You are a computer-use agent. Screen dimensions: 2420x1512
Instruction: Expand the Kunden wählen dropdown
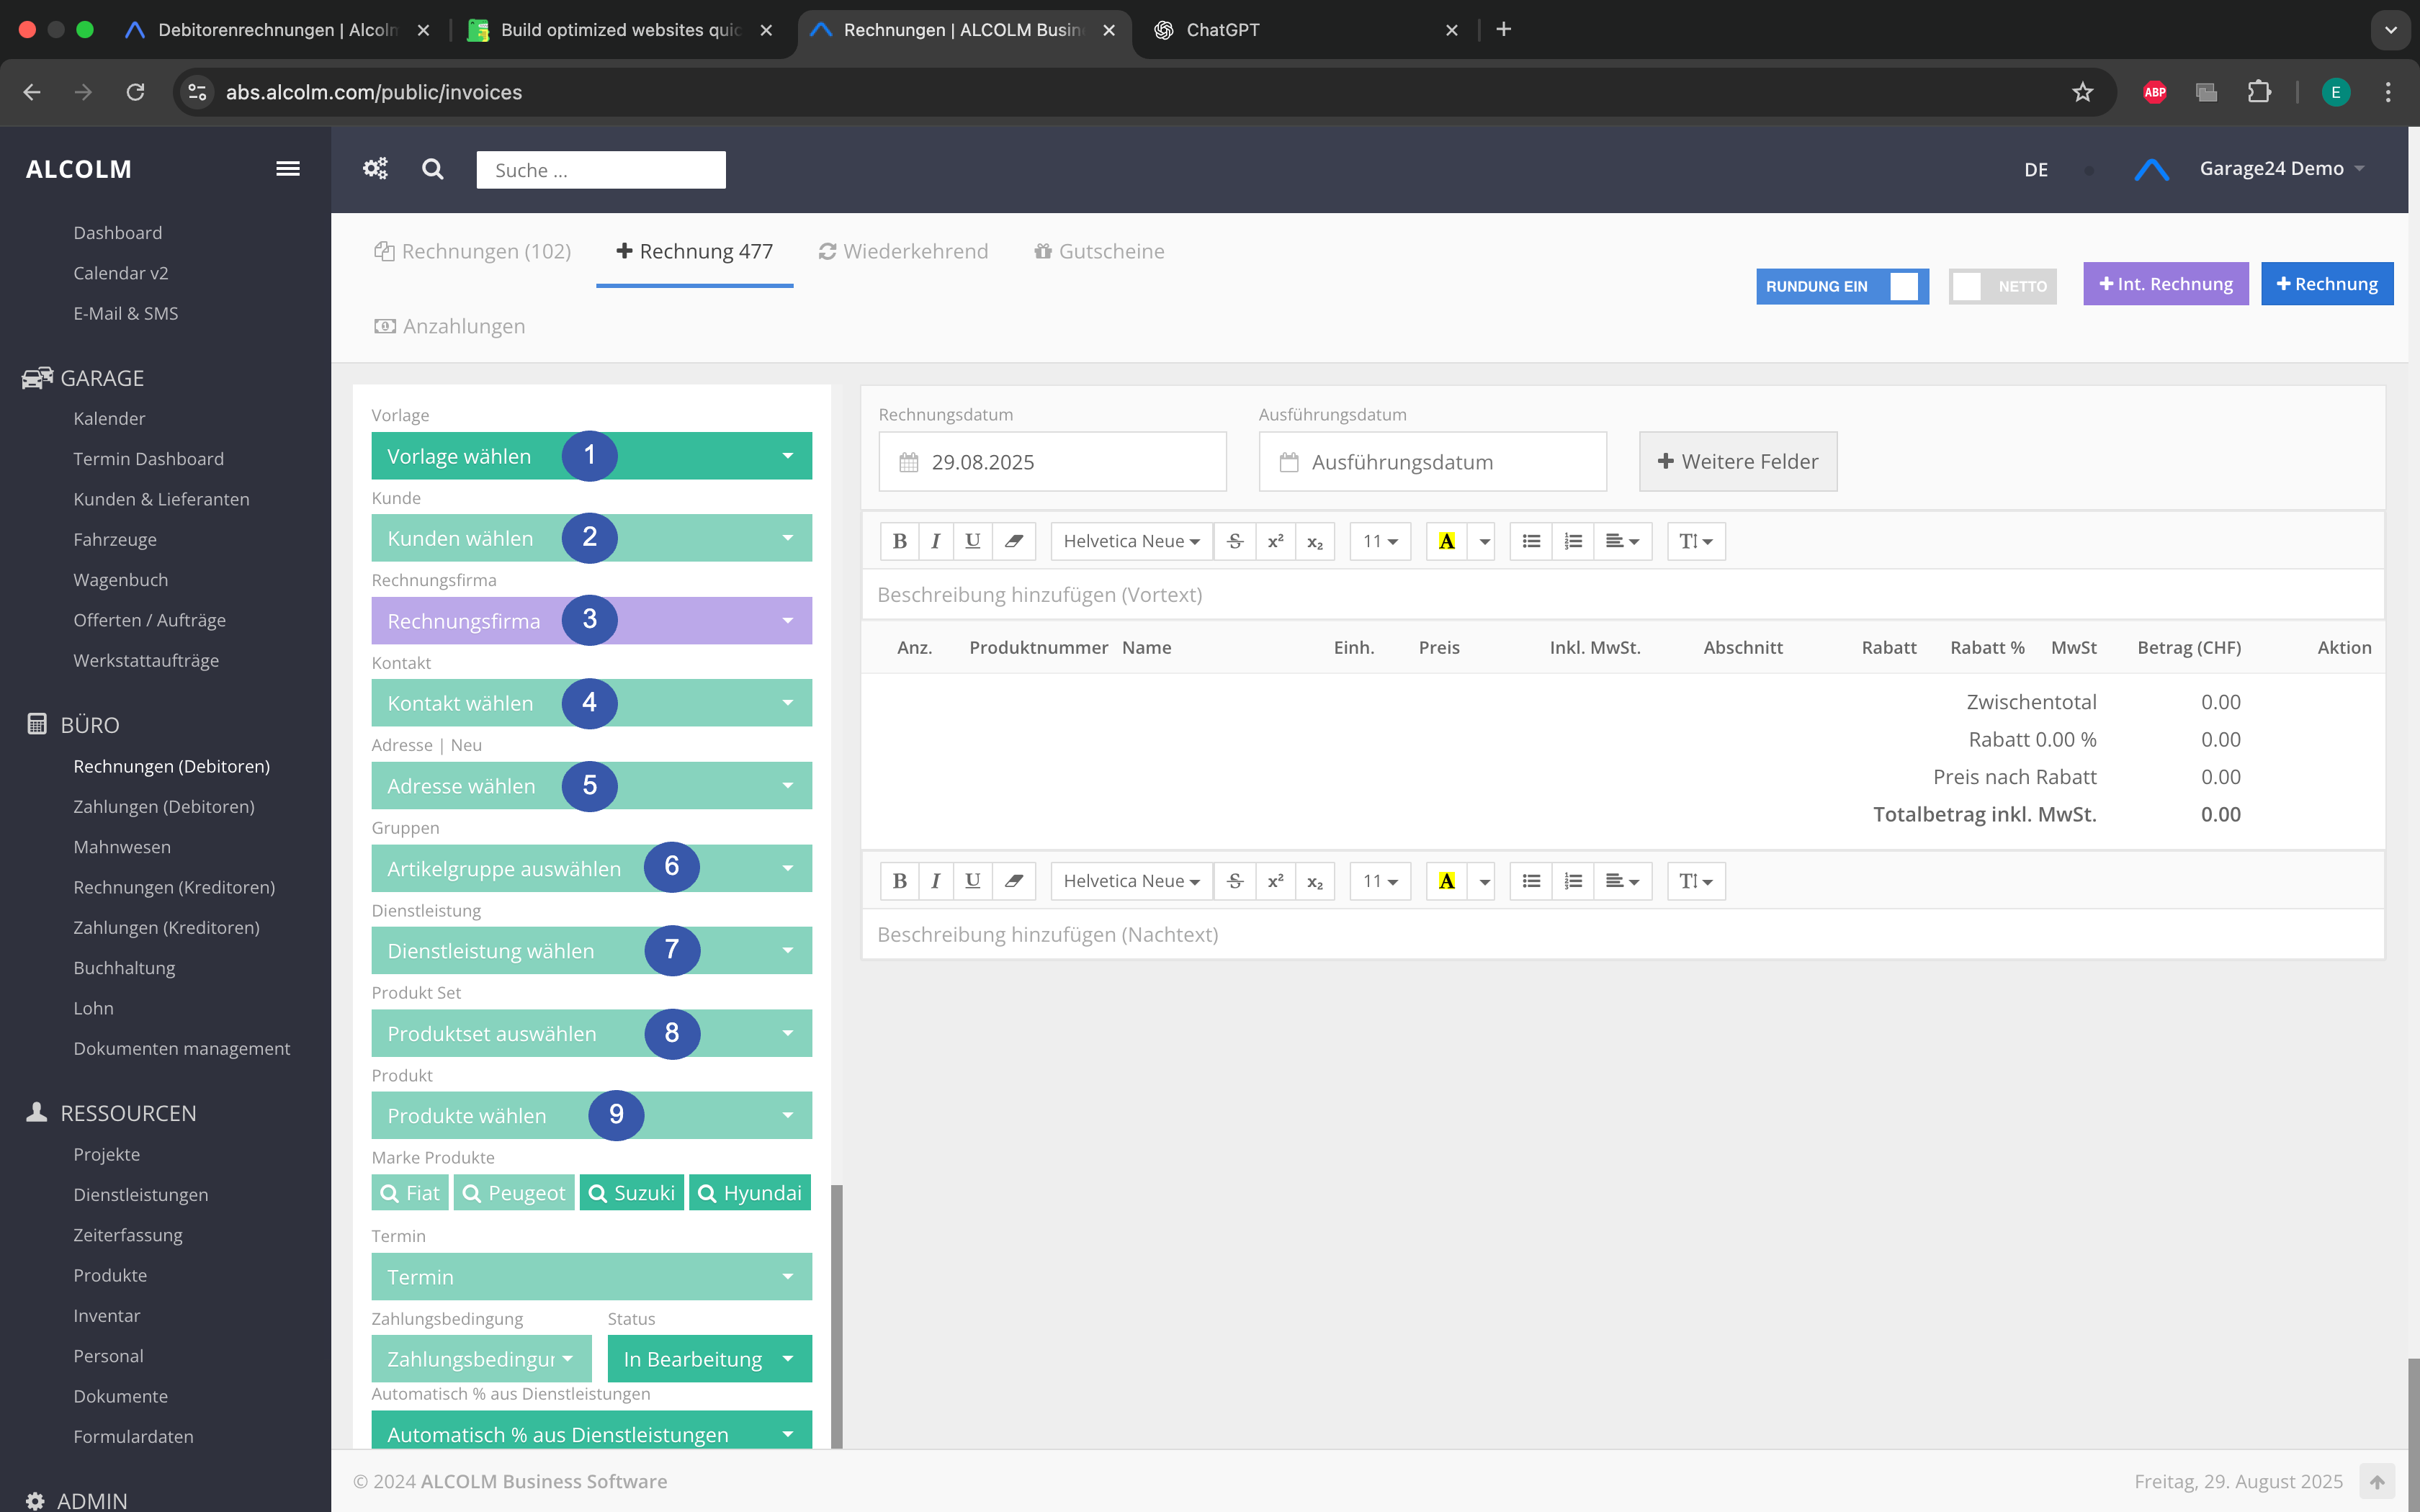click(591, 538)
